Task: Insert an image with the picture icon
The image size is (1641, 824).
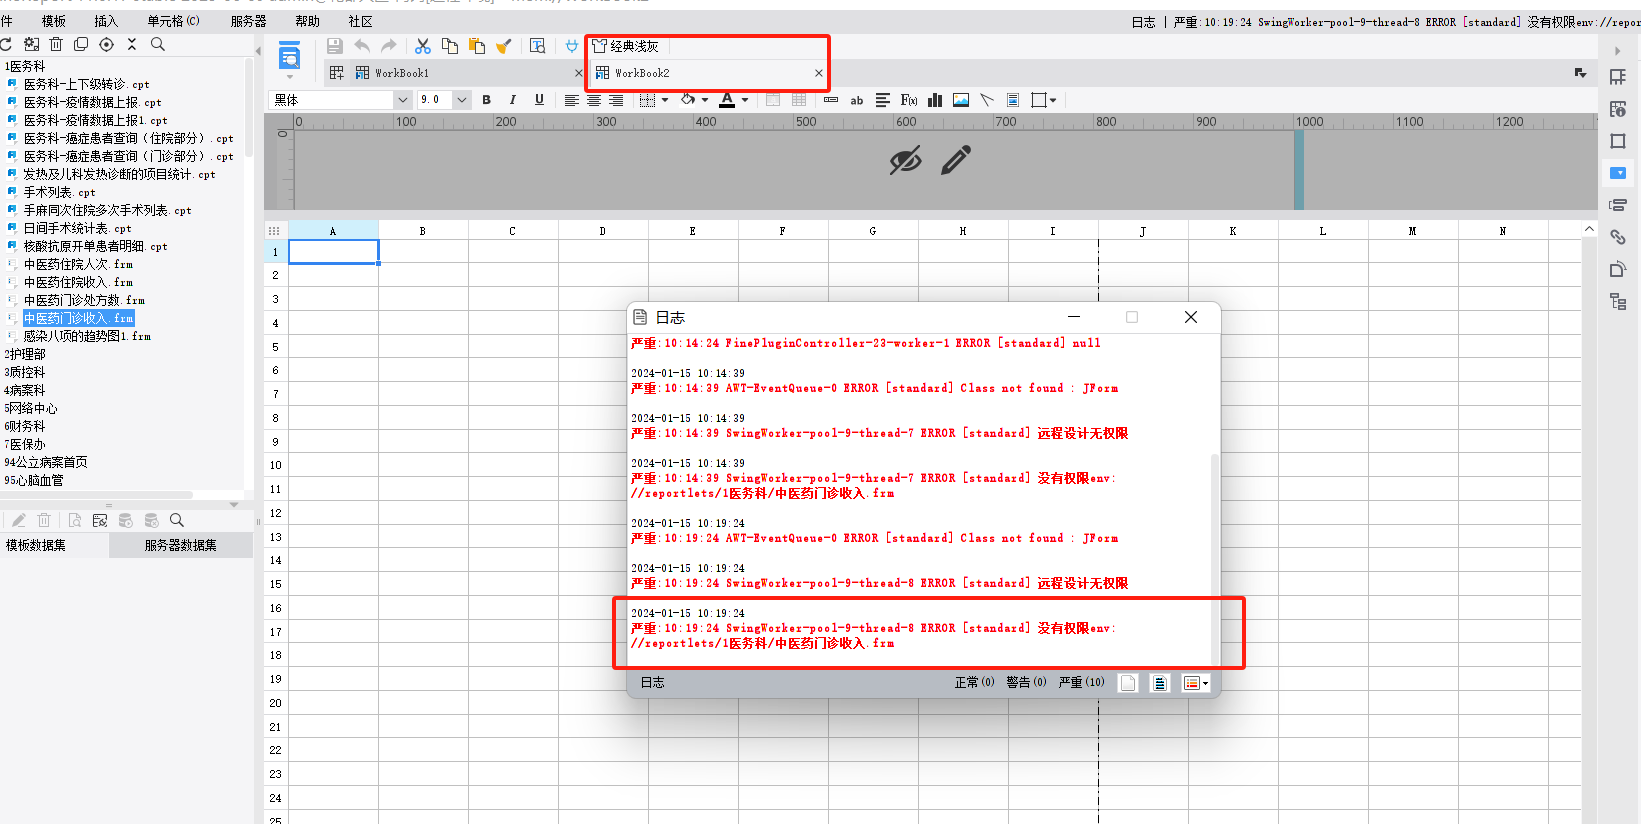Action: point(961,100)
